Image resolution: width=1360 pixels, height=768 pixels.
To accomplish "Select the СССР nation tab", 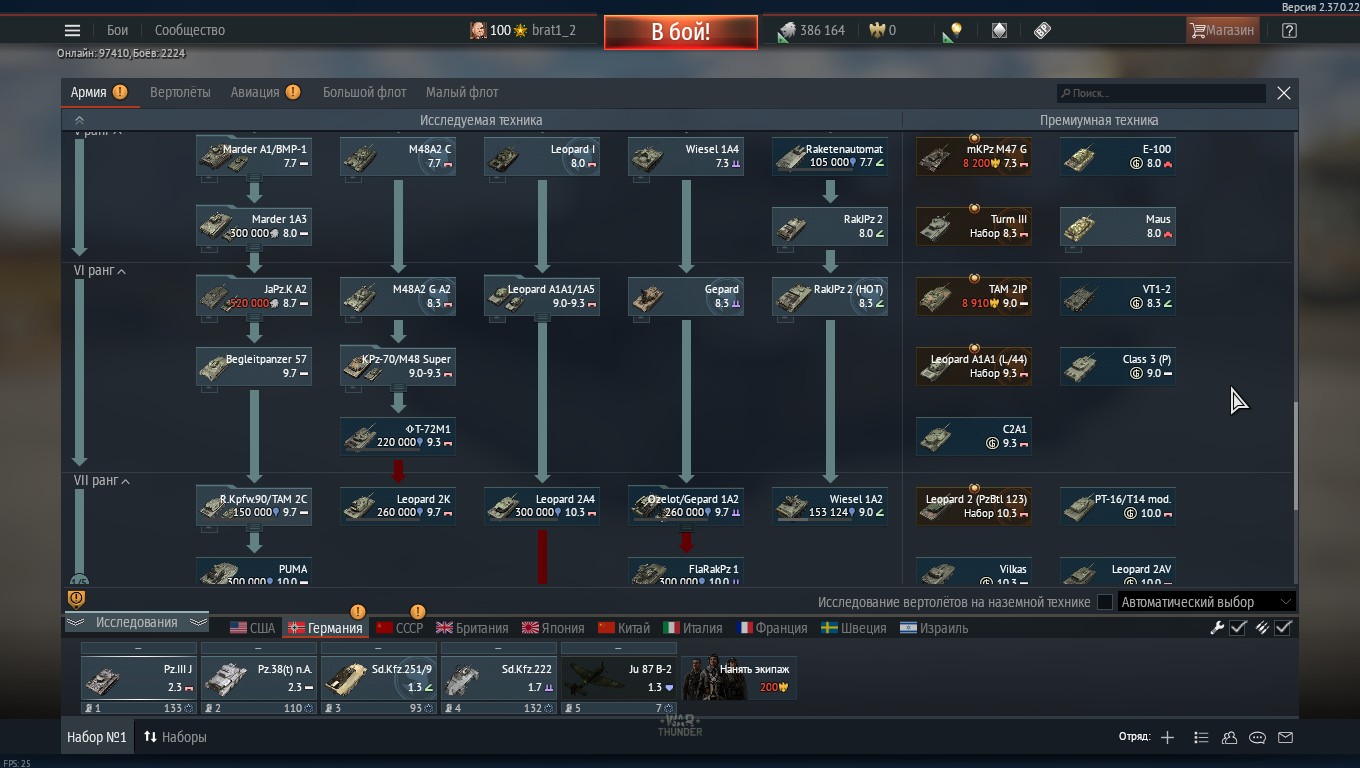I will (x=399, y=628).
